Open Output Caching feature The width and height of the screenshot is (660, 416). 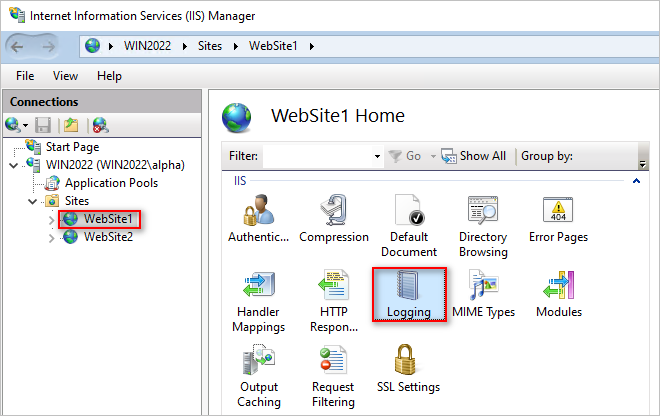tap(259, 376)
